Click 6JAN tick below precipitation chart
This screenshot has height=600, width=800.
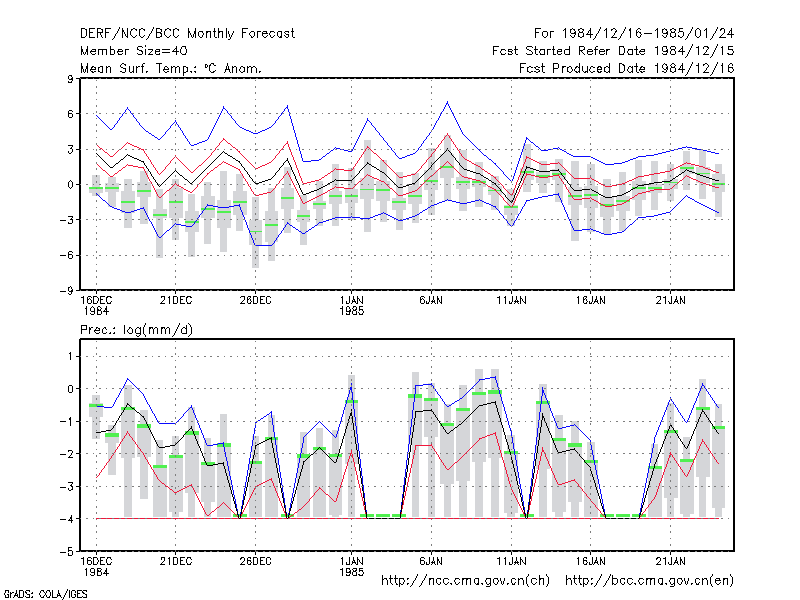[431, 561]
